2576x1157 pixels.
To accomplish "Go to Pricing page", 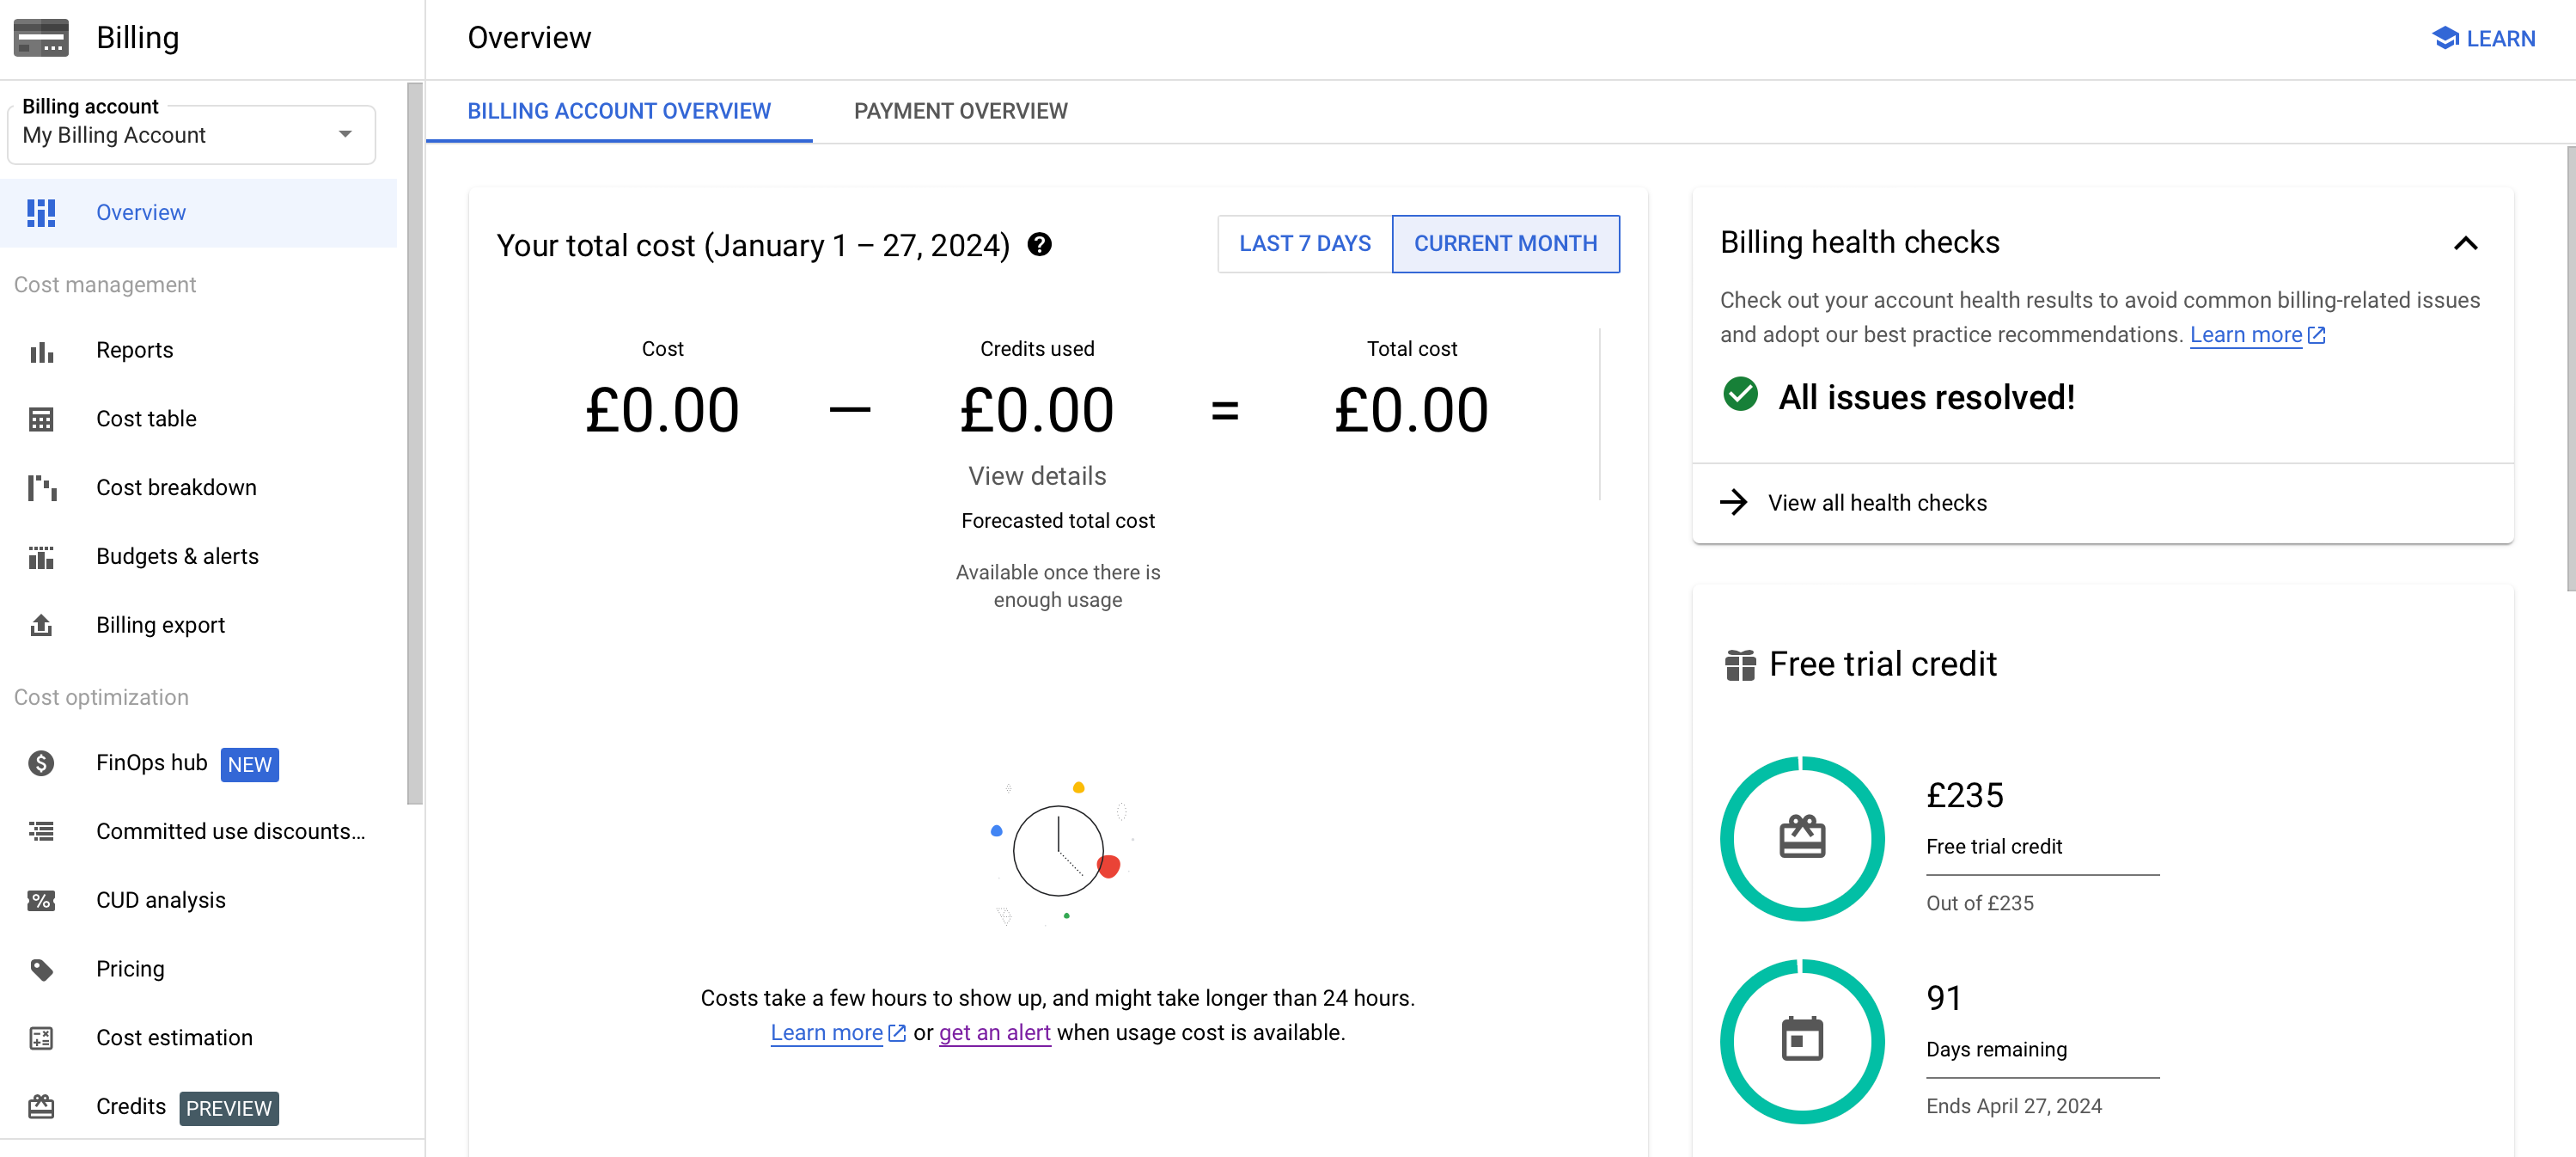I will coord(198,969).
